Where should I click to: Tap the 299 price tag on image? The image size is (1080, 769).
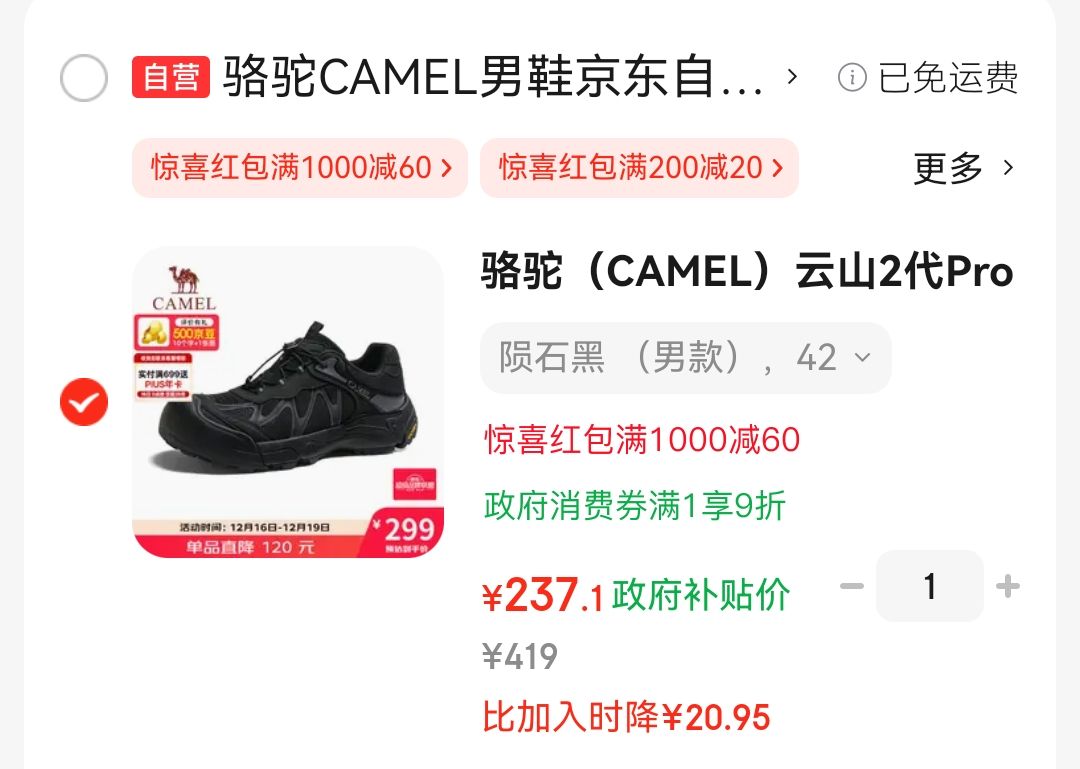coord(405,532)
